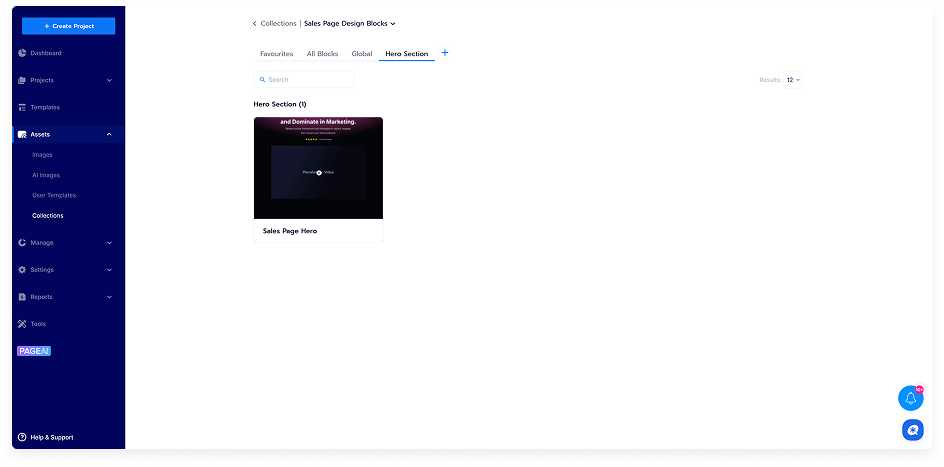
Task: Switch to the All Blocks tab
Action: click(x=322, y=54)
